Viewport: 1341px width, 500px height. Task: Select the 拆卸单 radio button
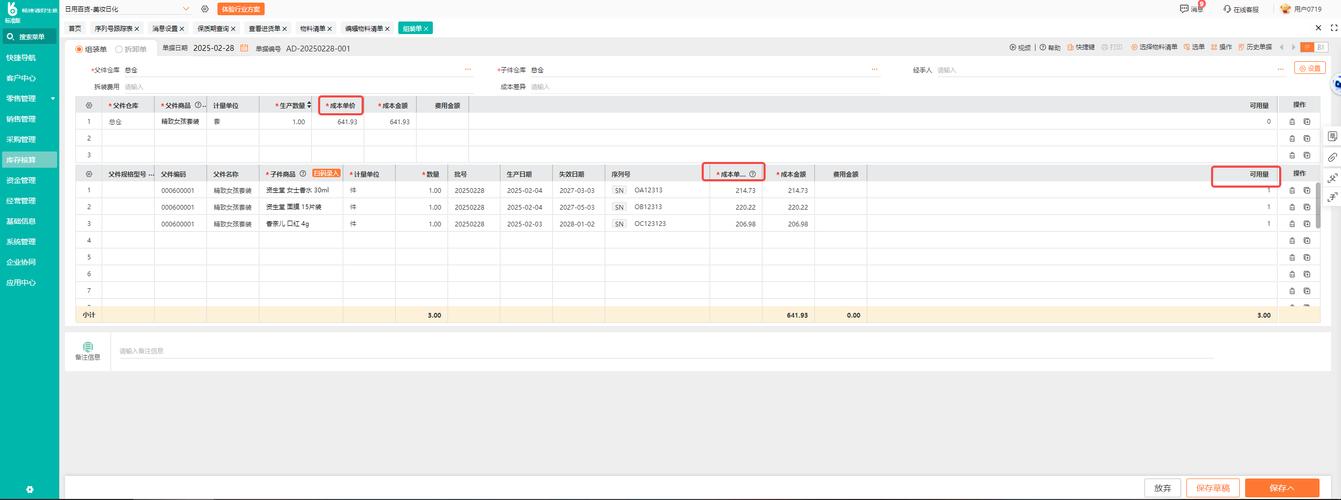(119, 48)
